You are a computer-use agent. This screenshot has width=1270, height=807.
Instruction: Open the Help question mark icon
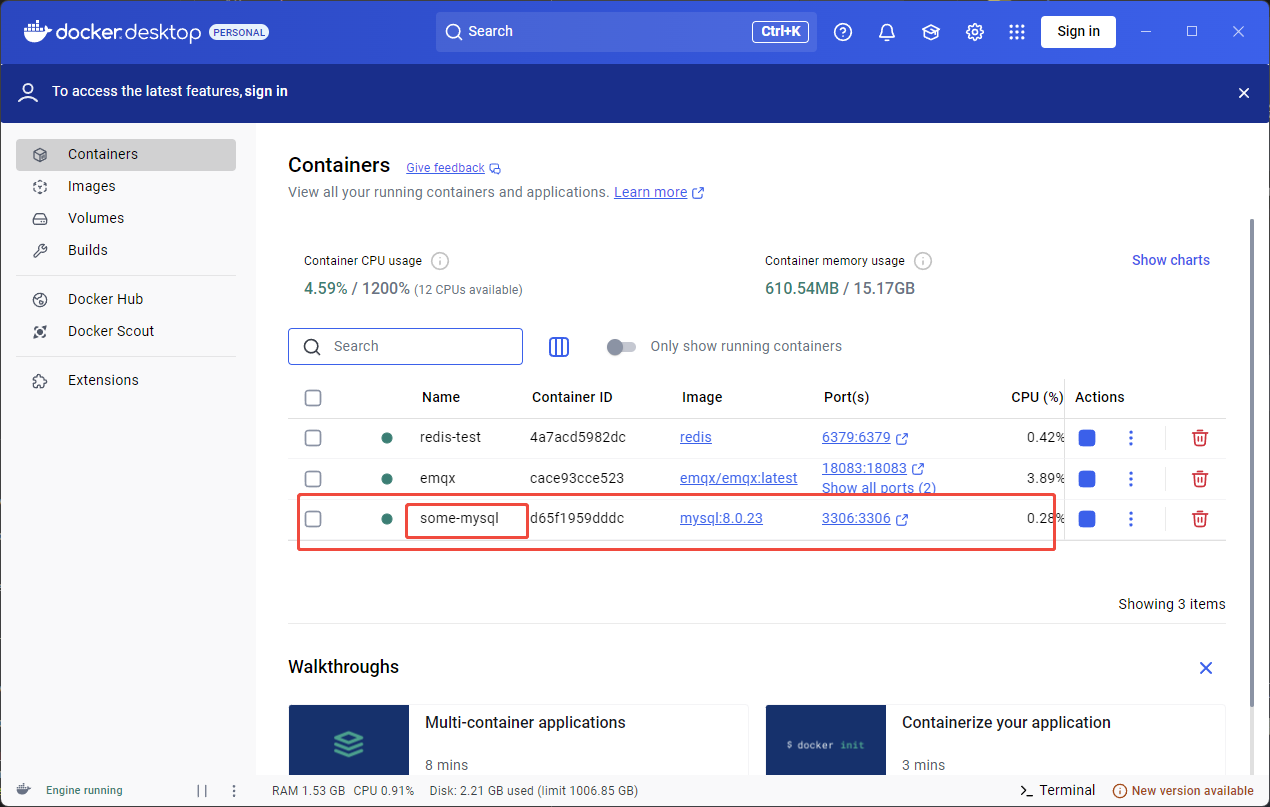coord(843,32)
